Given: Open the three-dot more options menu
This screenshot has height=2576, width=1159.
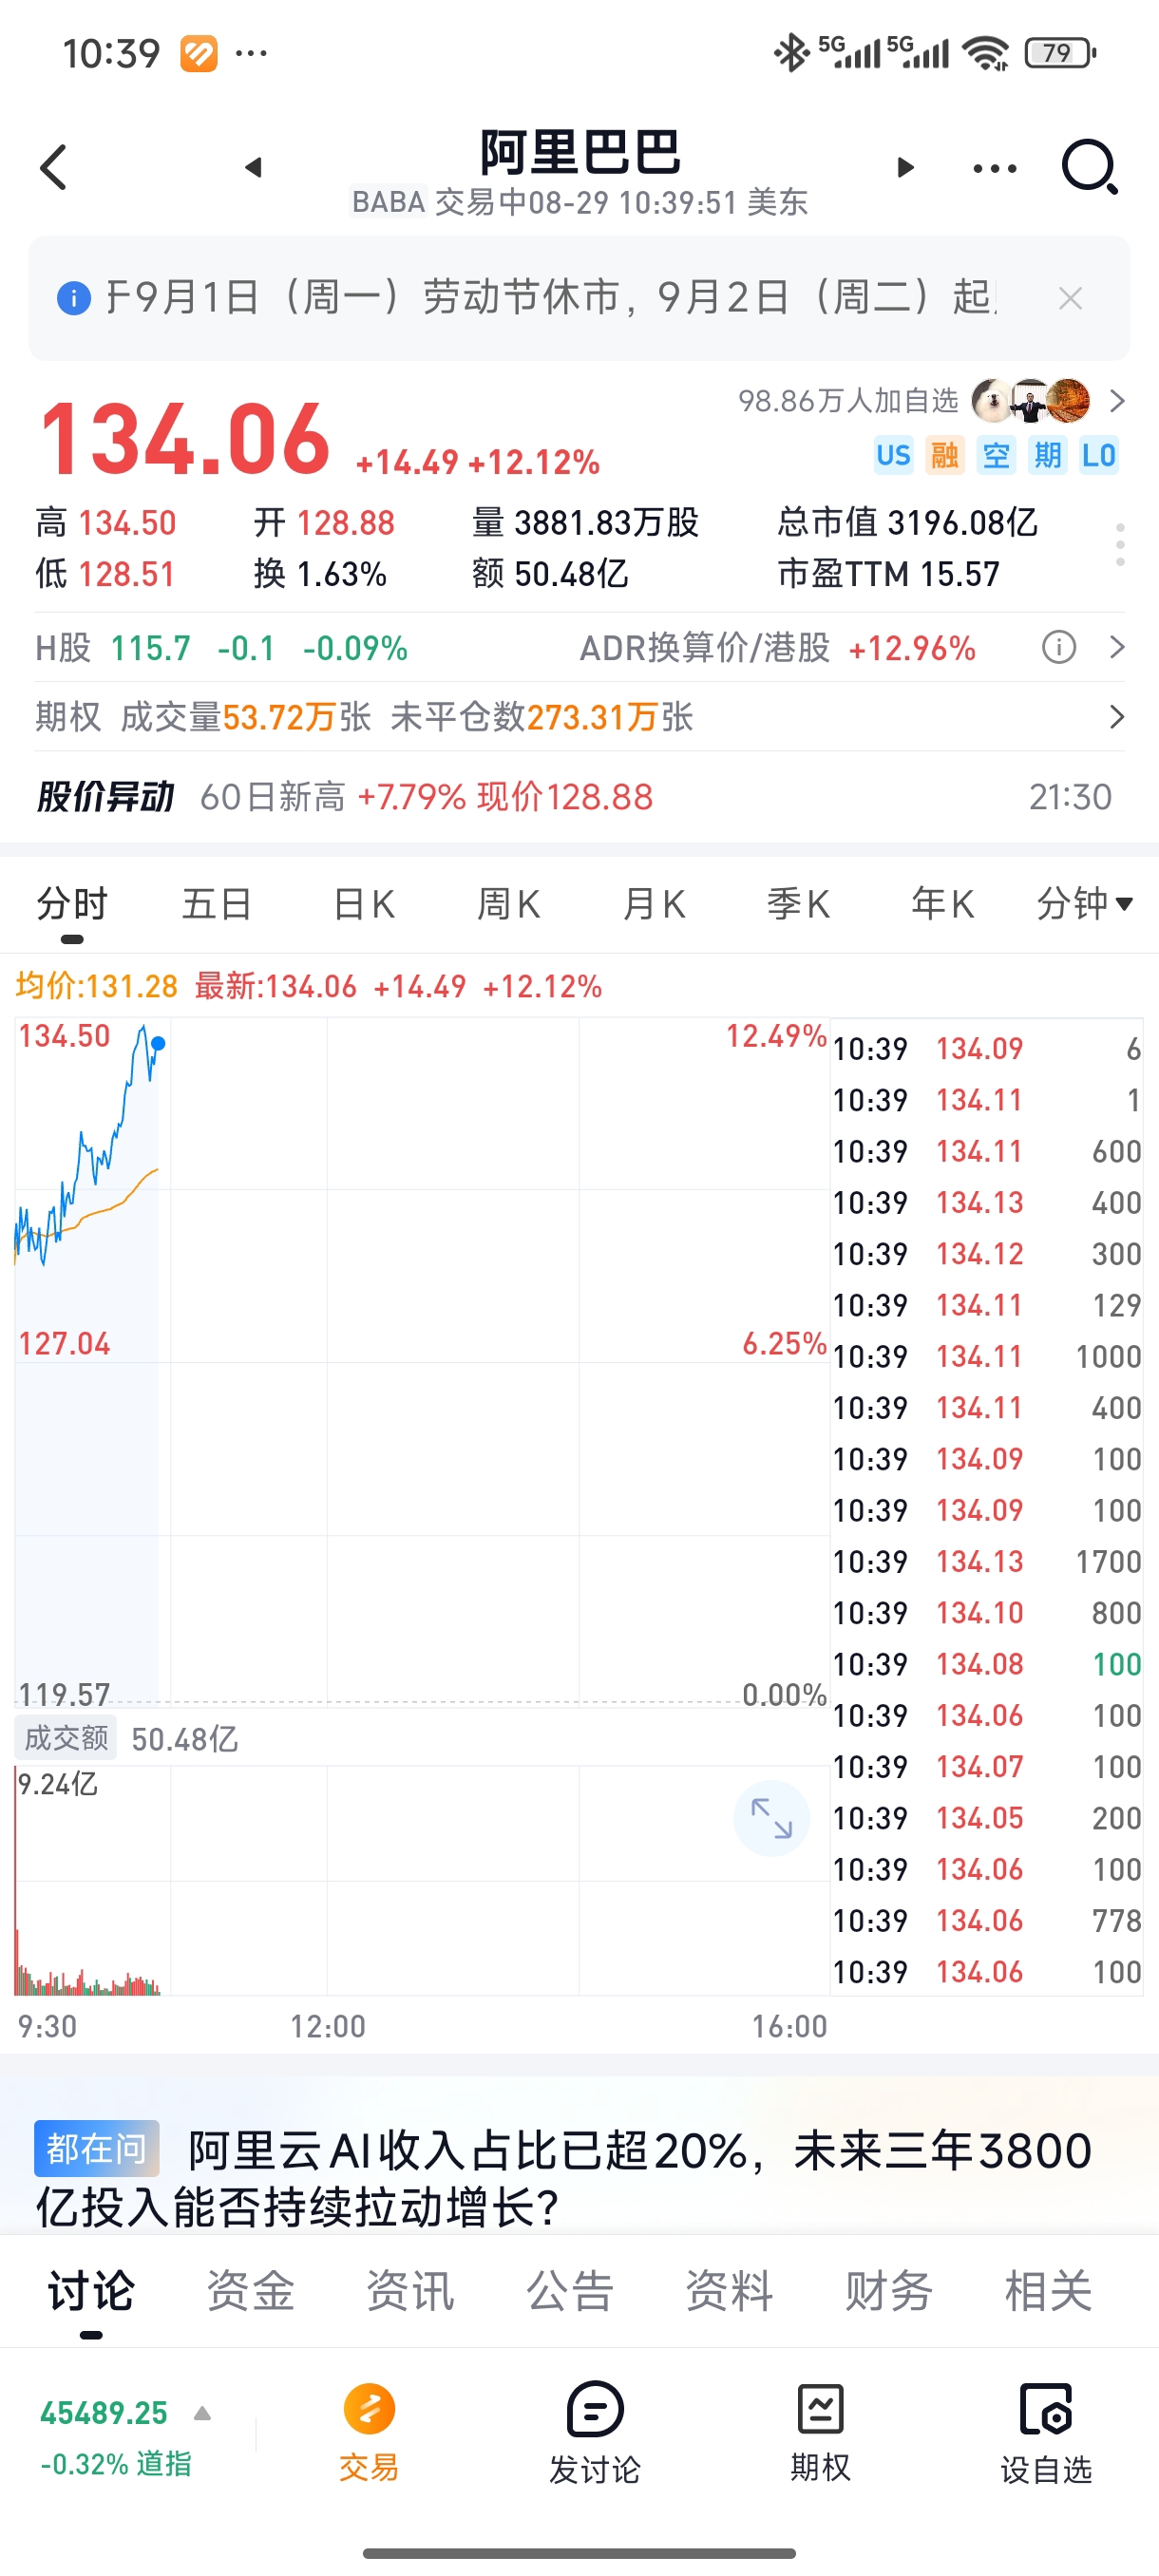Looking at the screenshot, I should [x=995, y=168].
